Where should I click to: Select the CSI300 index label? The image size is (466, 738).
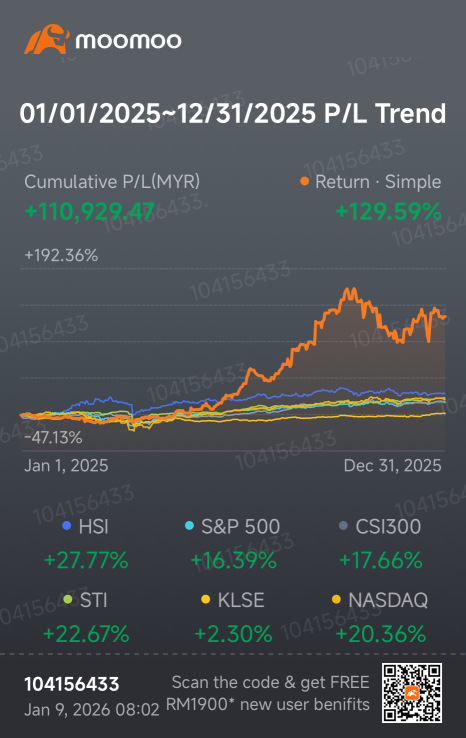[x=388, y=527]
